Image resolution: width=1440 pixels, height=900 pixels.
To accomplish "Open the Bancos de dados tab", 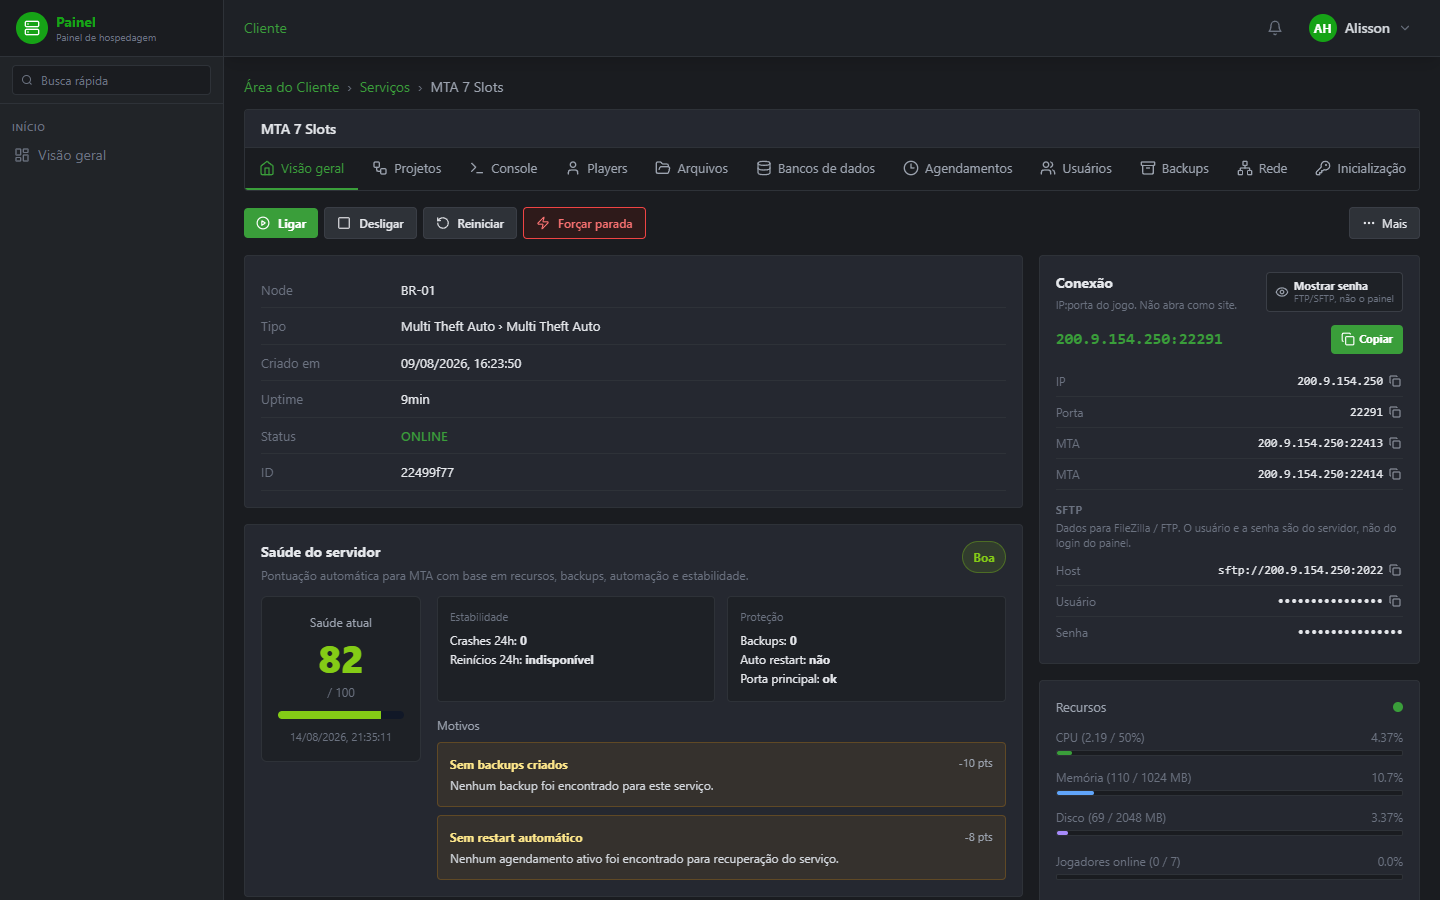I will pos(816,168).
